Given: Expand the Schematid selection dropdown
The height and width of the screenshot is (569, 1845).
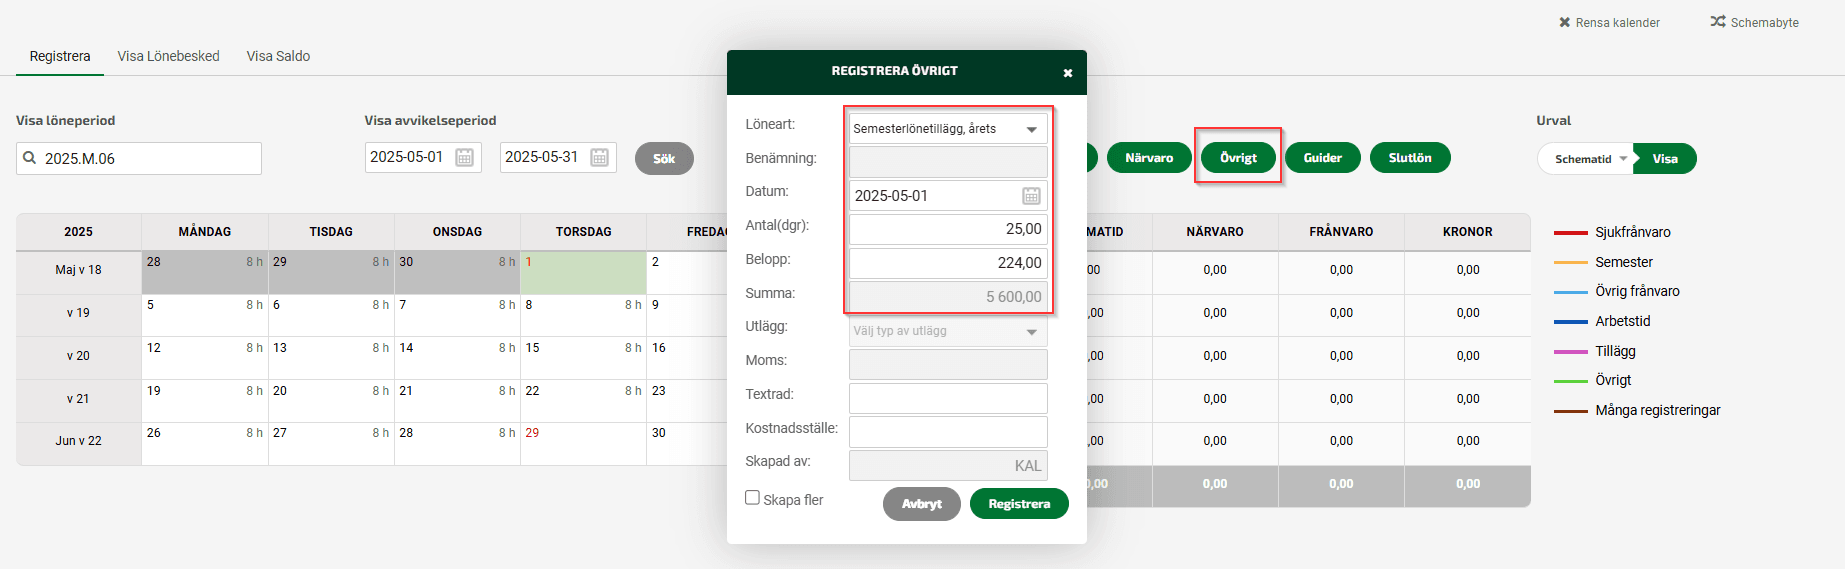Looking at the screenshot, I should pos(1623,159).
